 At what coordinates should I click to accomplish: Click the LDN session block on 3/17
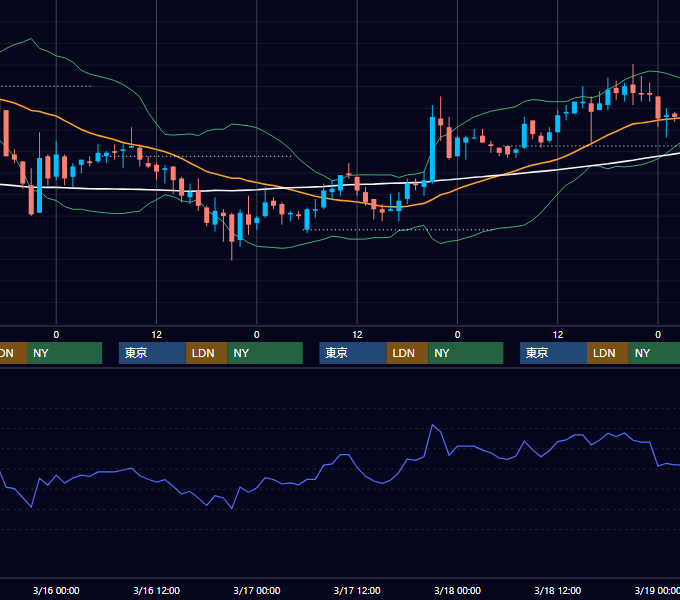(x=407, y=353)
